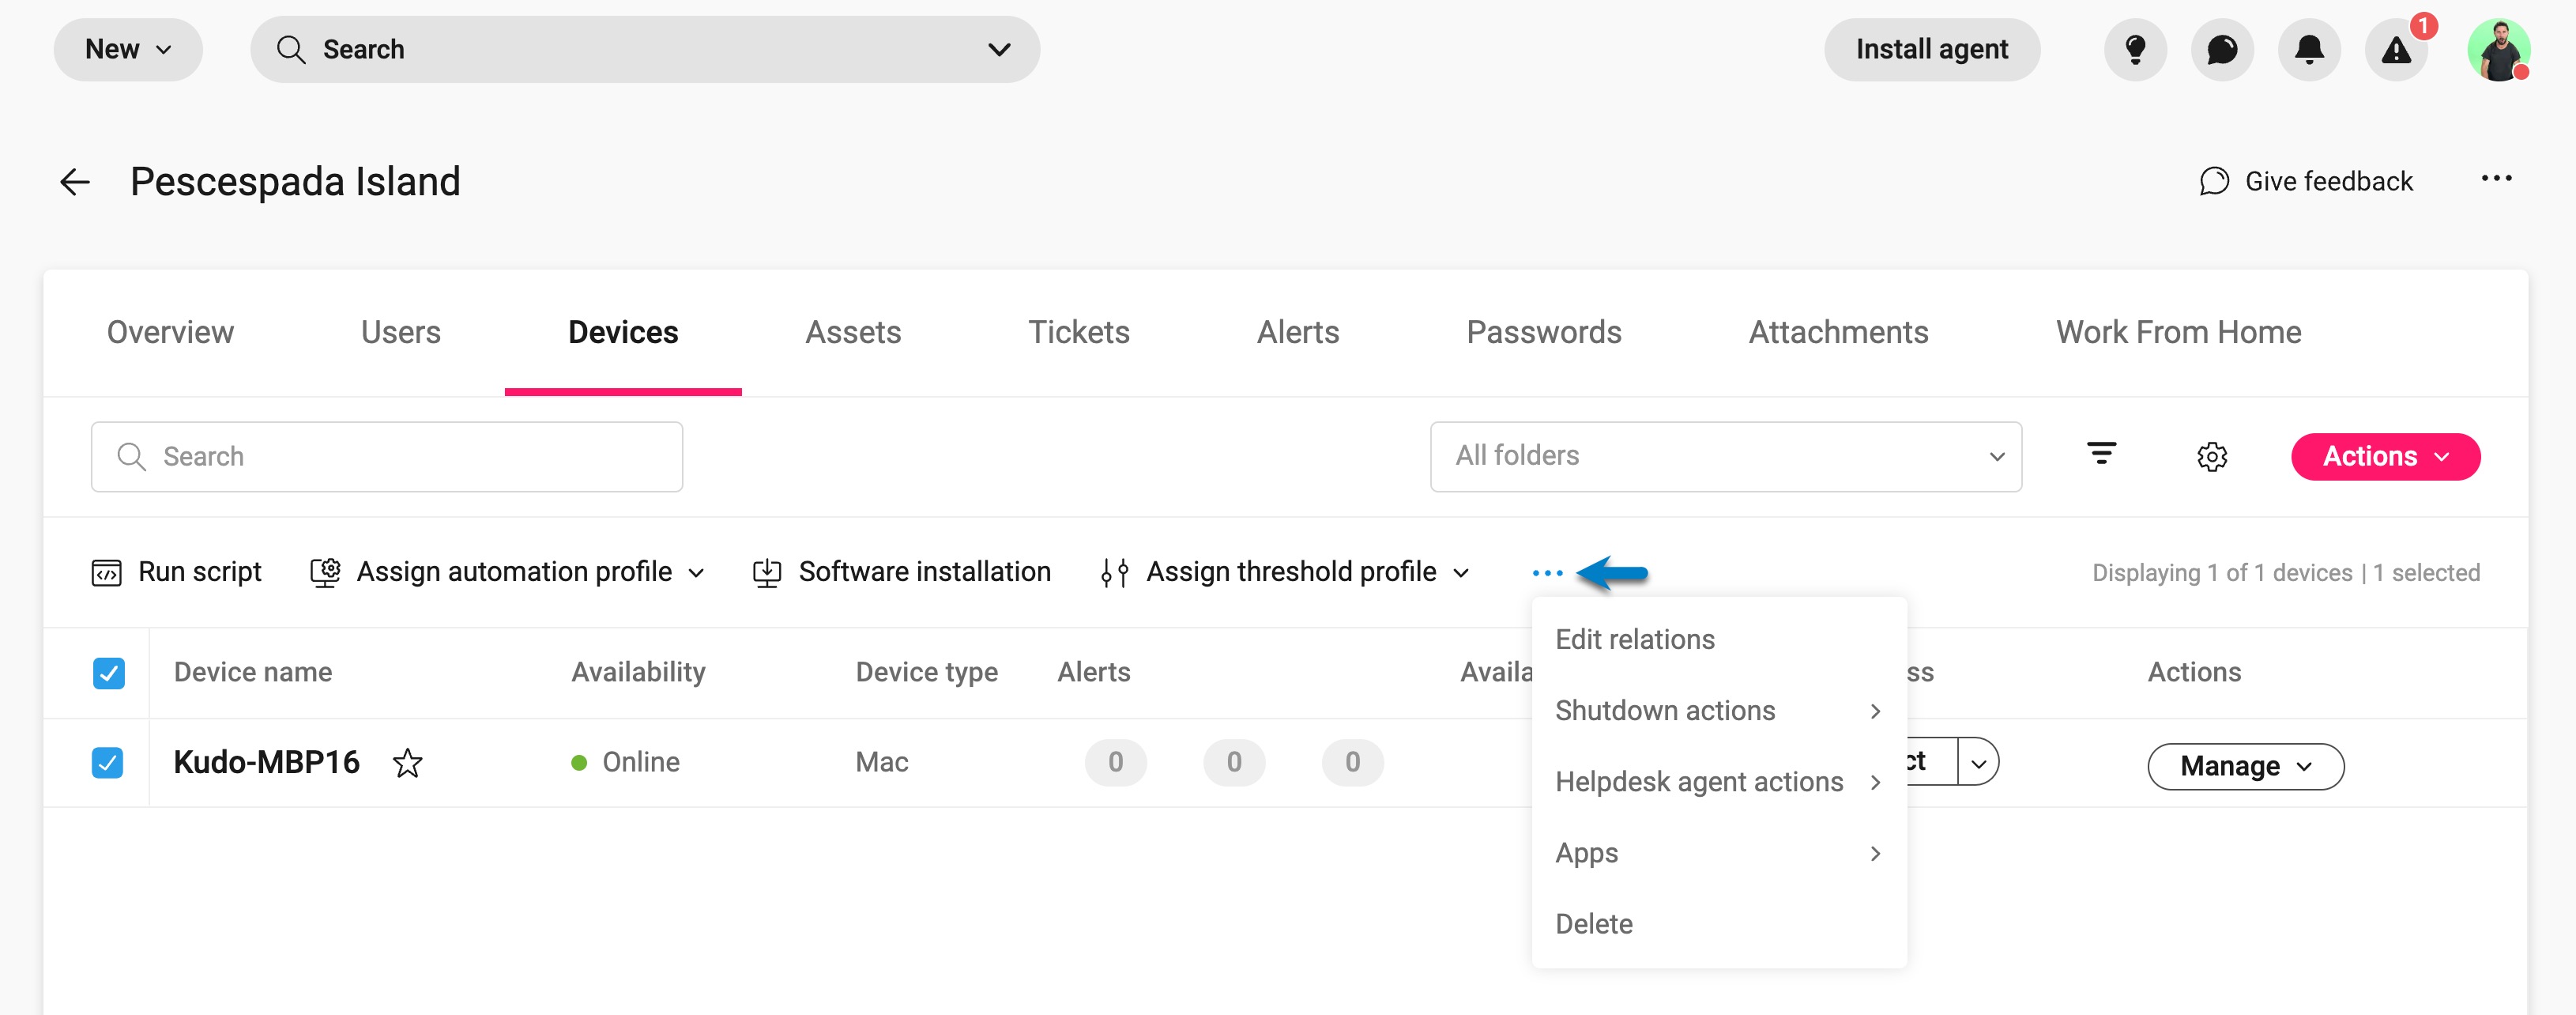Click the Online status text
2576x1015 pixels.
pos(641,763)
